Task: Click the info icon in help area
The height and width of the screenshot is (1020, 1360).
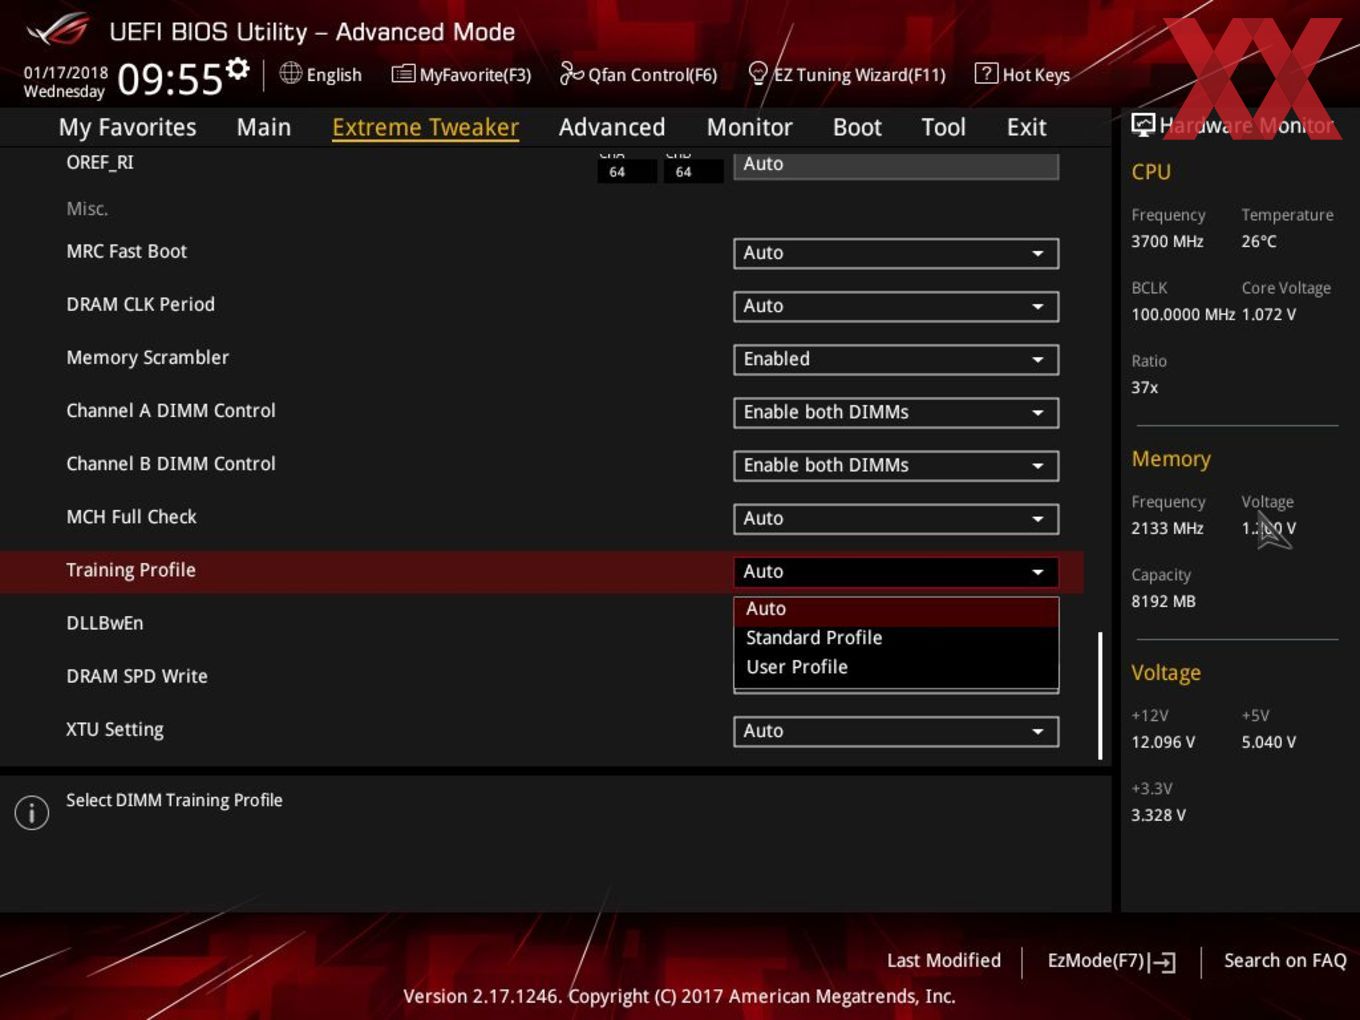Action: pyautogui.click(x=32, y=812)
